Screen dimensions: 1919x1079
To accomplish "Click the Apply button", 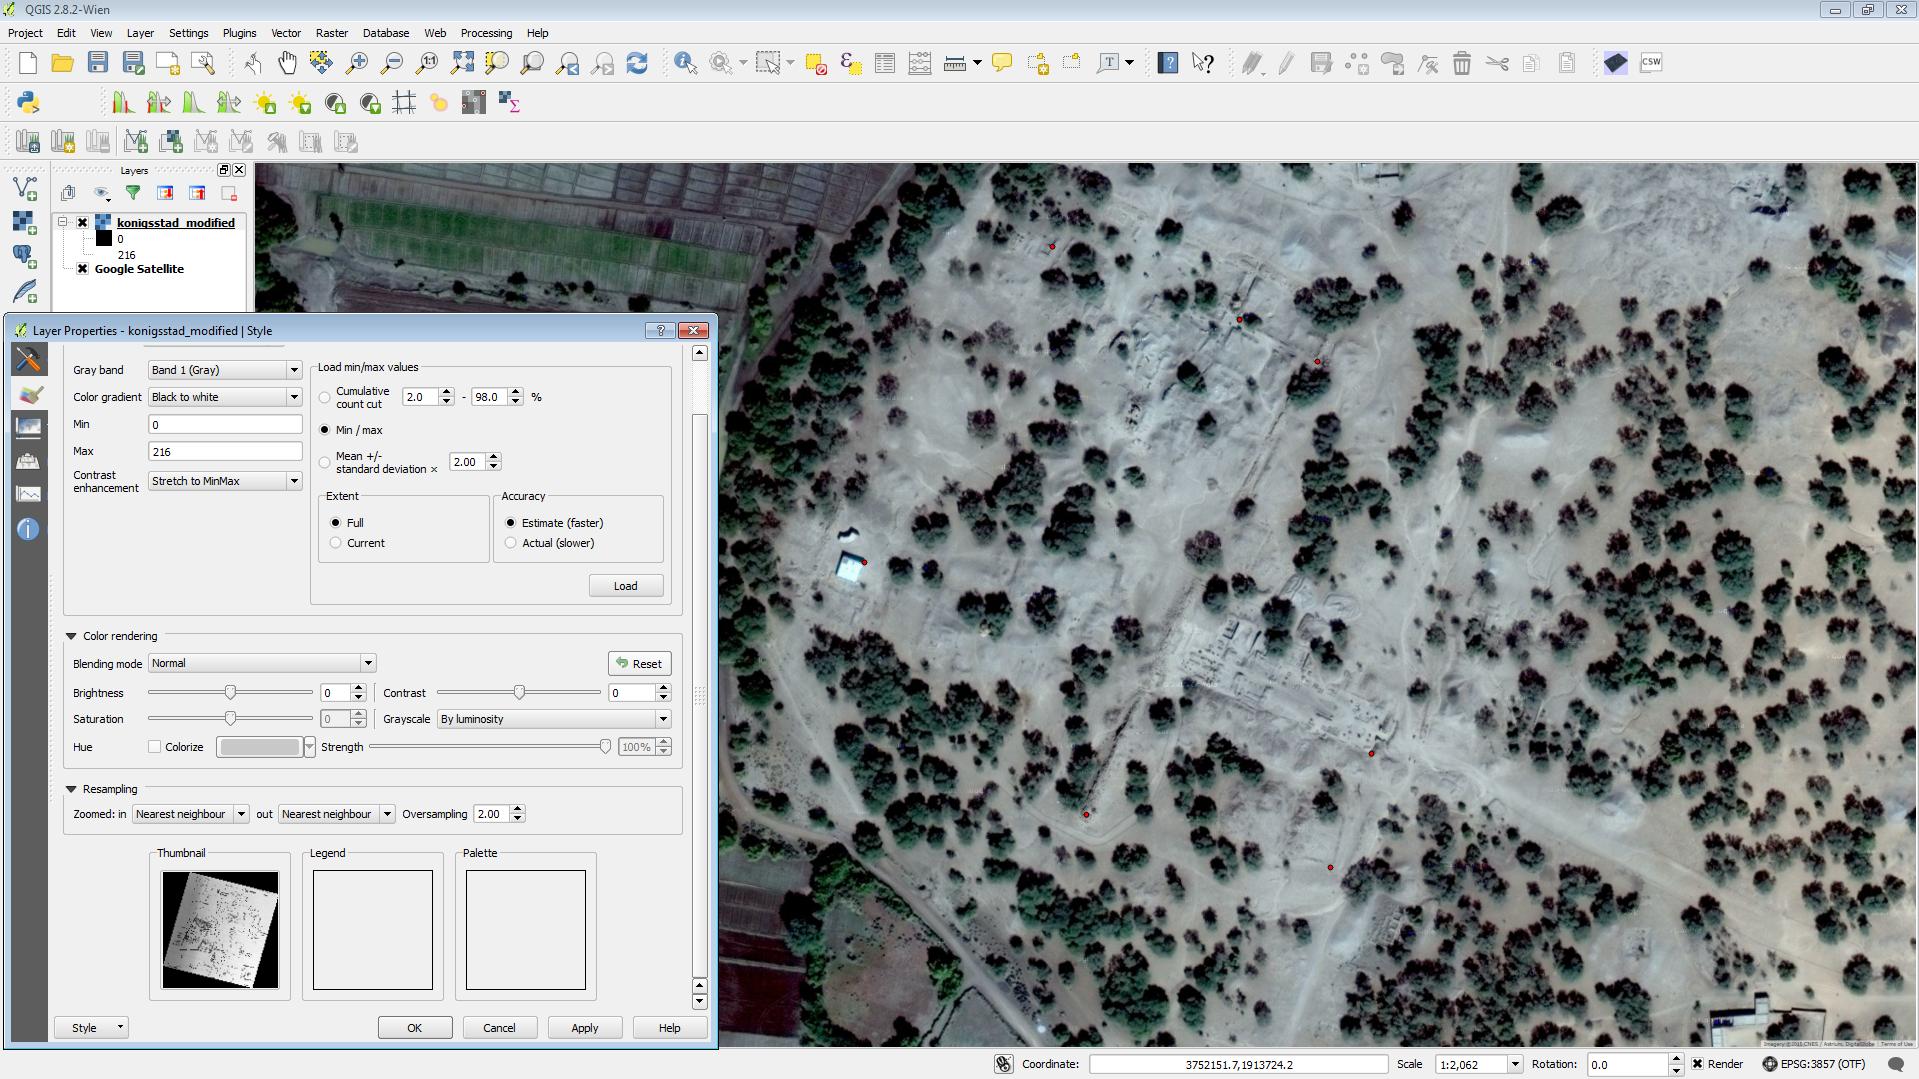I will pos(584,1028).
